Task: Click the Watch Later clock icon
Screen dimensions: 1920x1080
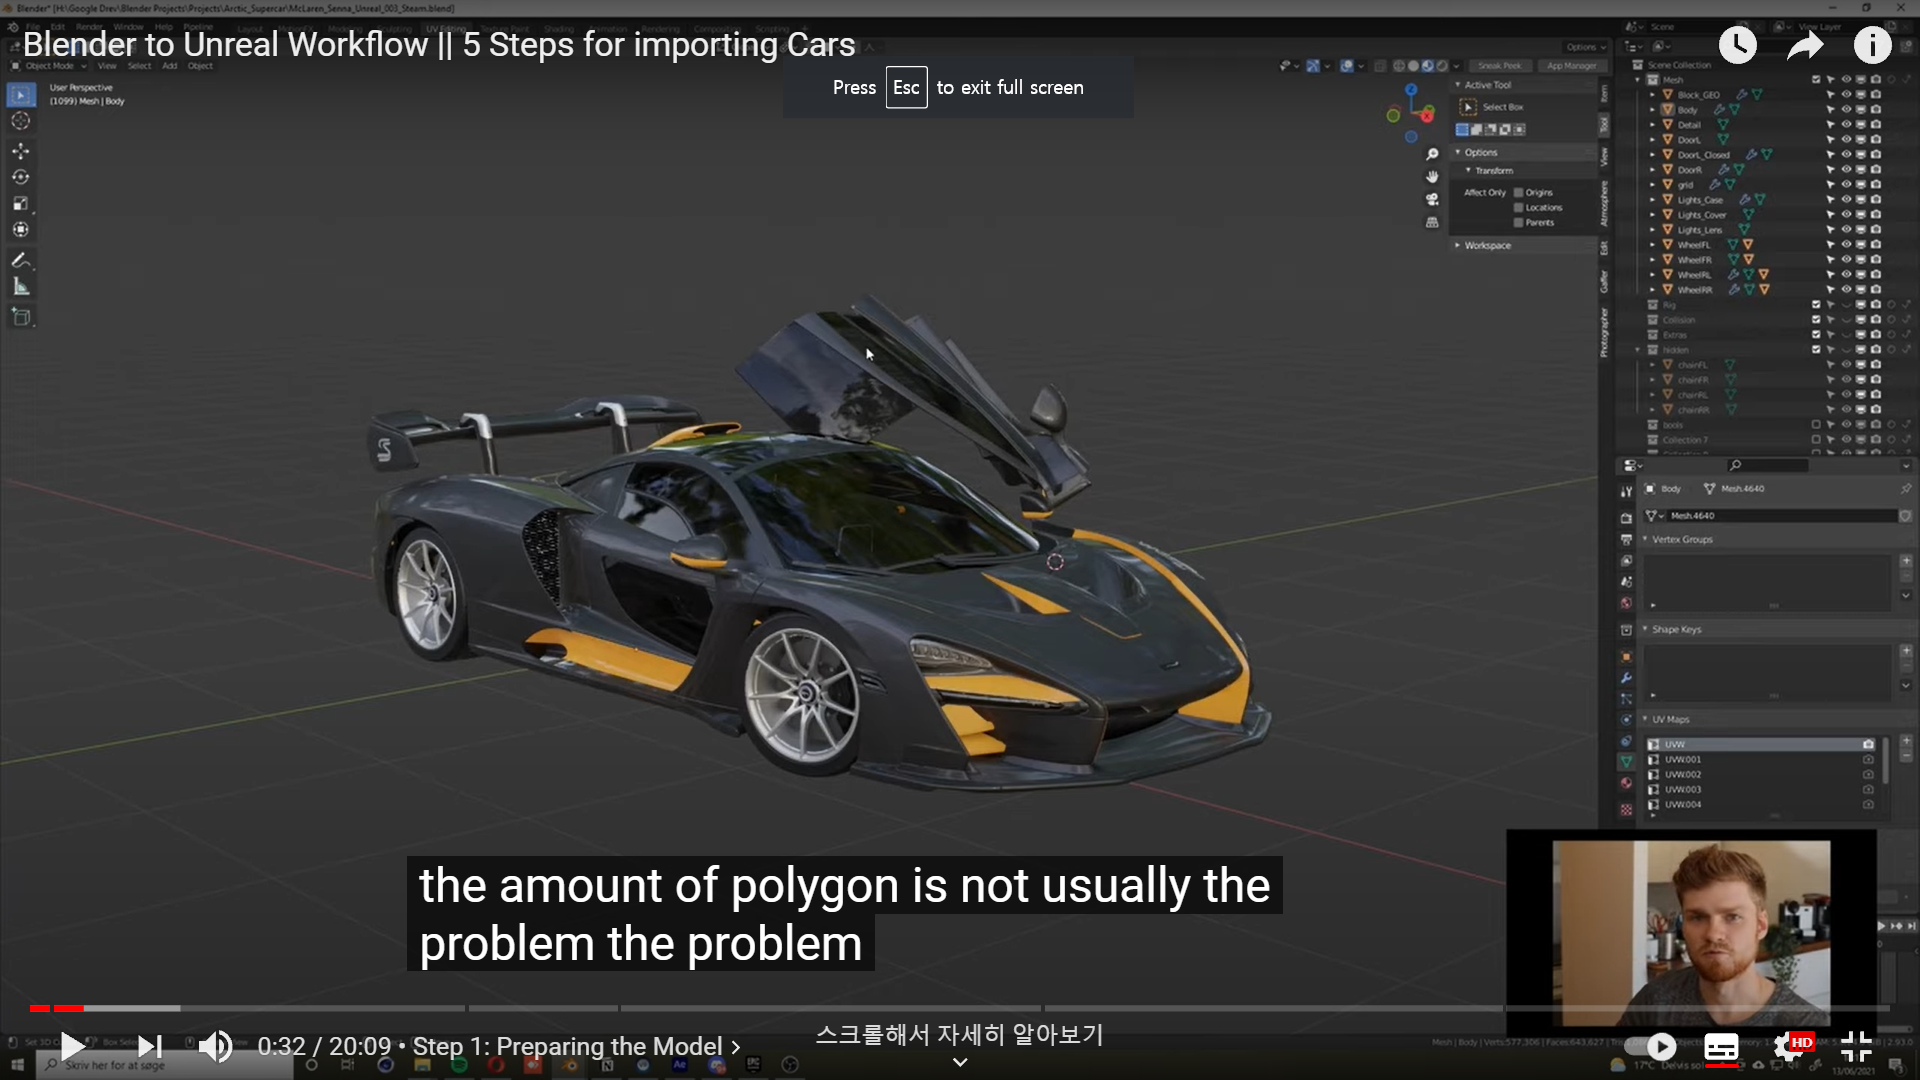Action: tap(1738, 45)
